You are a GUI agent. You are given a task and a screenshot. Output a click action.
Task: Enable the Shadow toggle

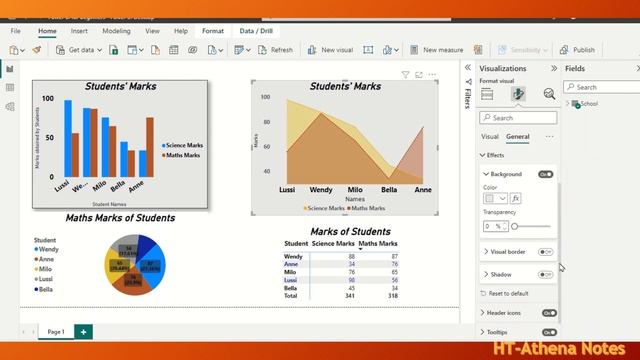tap(545, 275)
